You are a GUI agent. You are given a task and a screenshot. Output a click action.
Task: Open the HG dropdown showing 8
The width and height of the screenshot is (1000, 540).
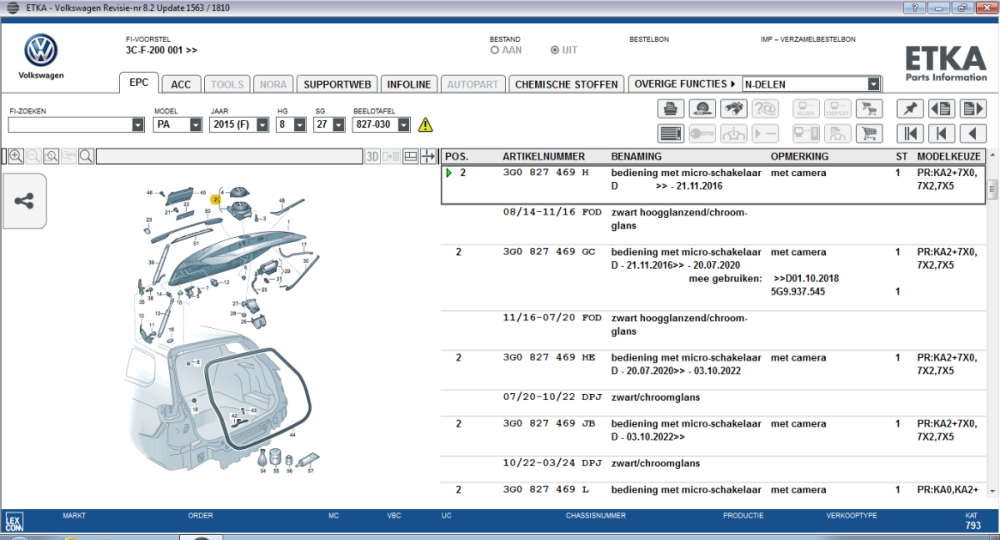[x=300, y=125]
